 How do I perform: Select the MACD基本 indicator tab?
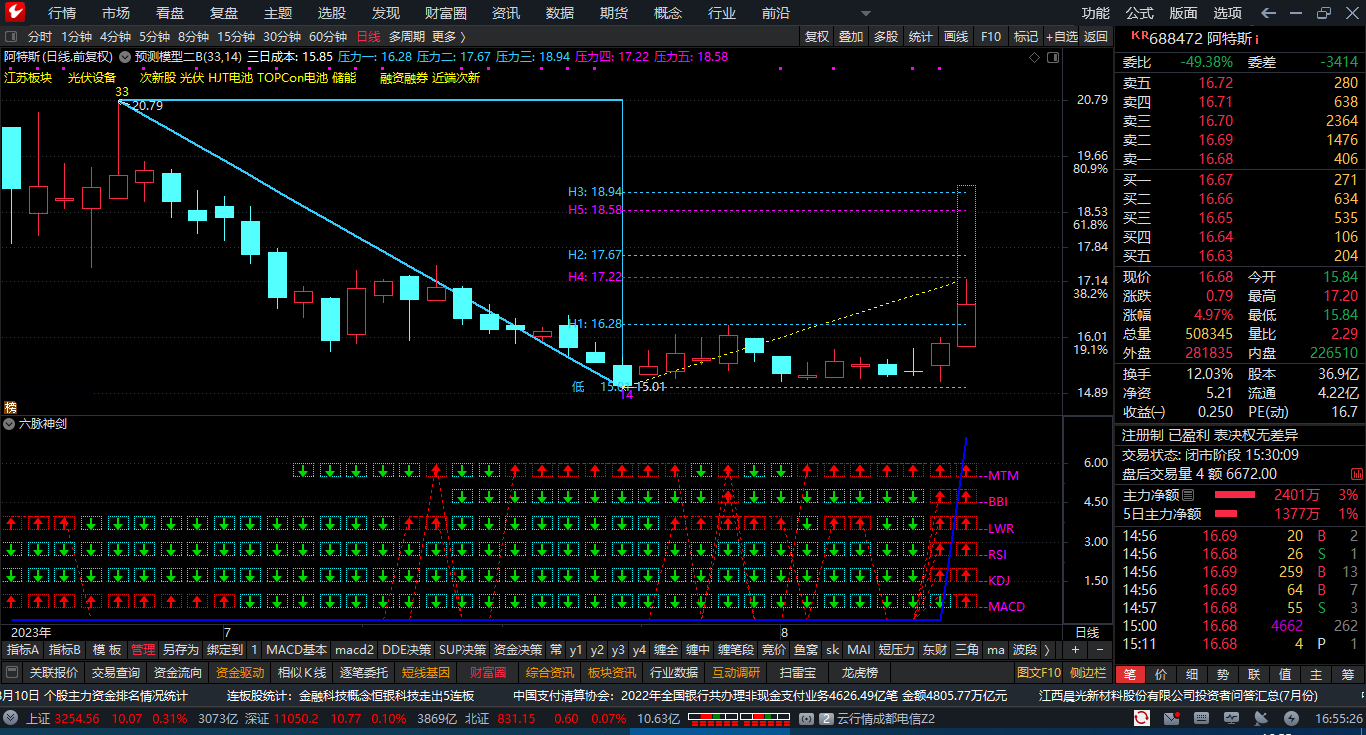click(x=296, y=650)
